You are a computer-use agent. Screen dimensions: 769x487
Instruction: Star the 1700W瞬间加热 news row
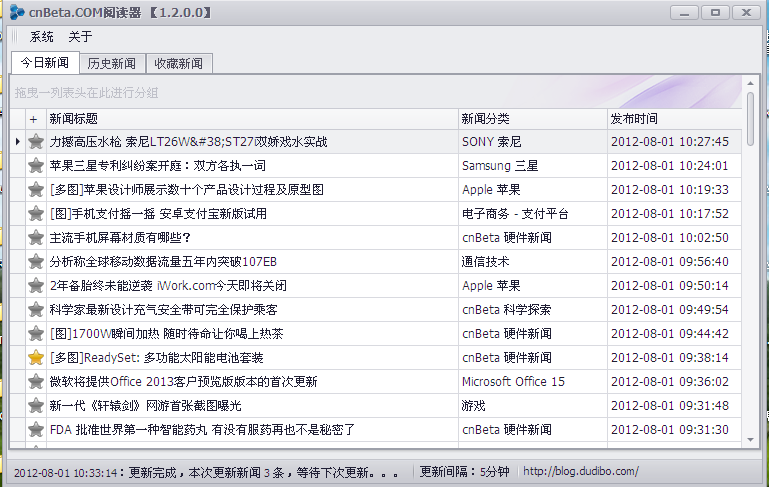36,334
